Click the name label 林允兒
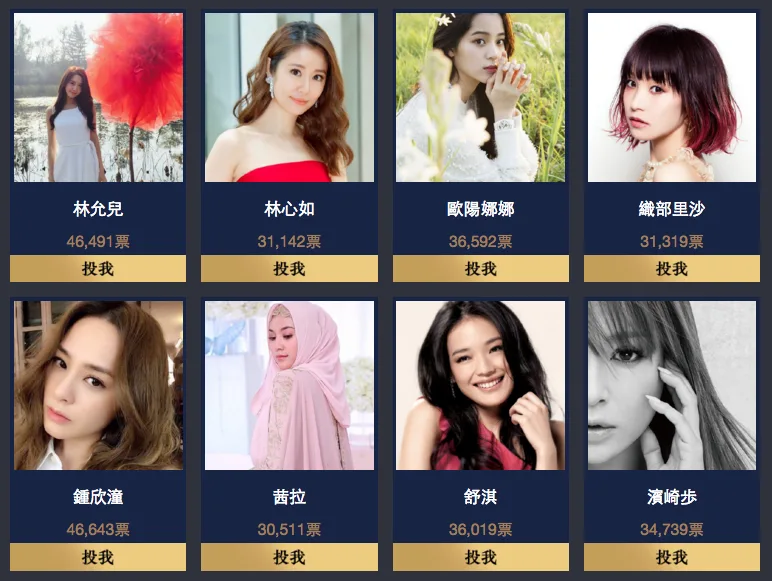772x581 pixels. coord(98,209)
